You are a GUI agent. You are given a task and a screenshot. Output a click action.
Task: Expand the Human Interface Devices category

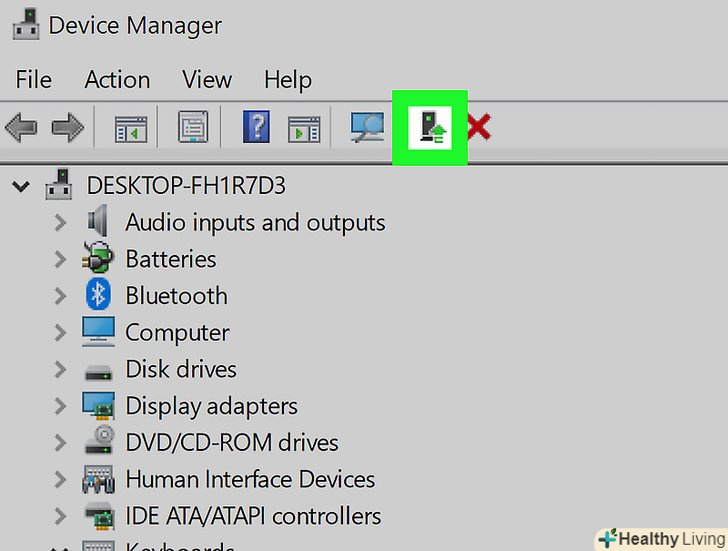point(60,480)
